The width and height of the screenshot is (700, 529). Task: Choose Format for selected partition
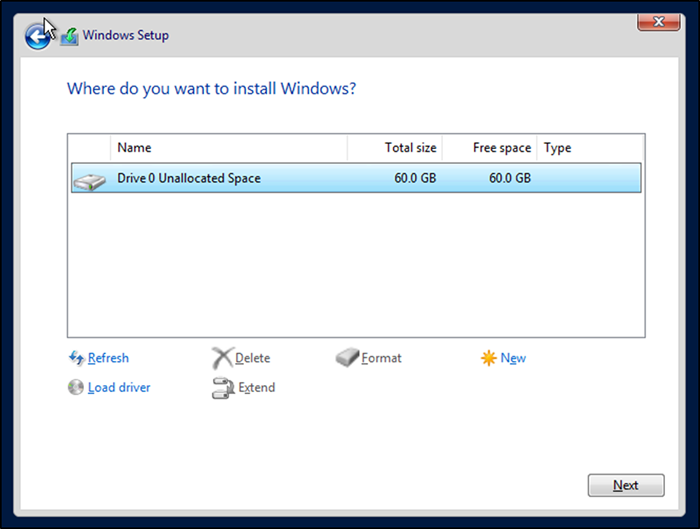381,358
